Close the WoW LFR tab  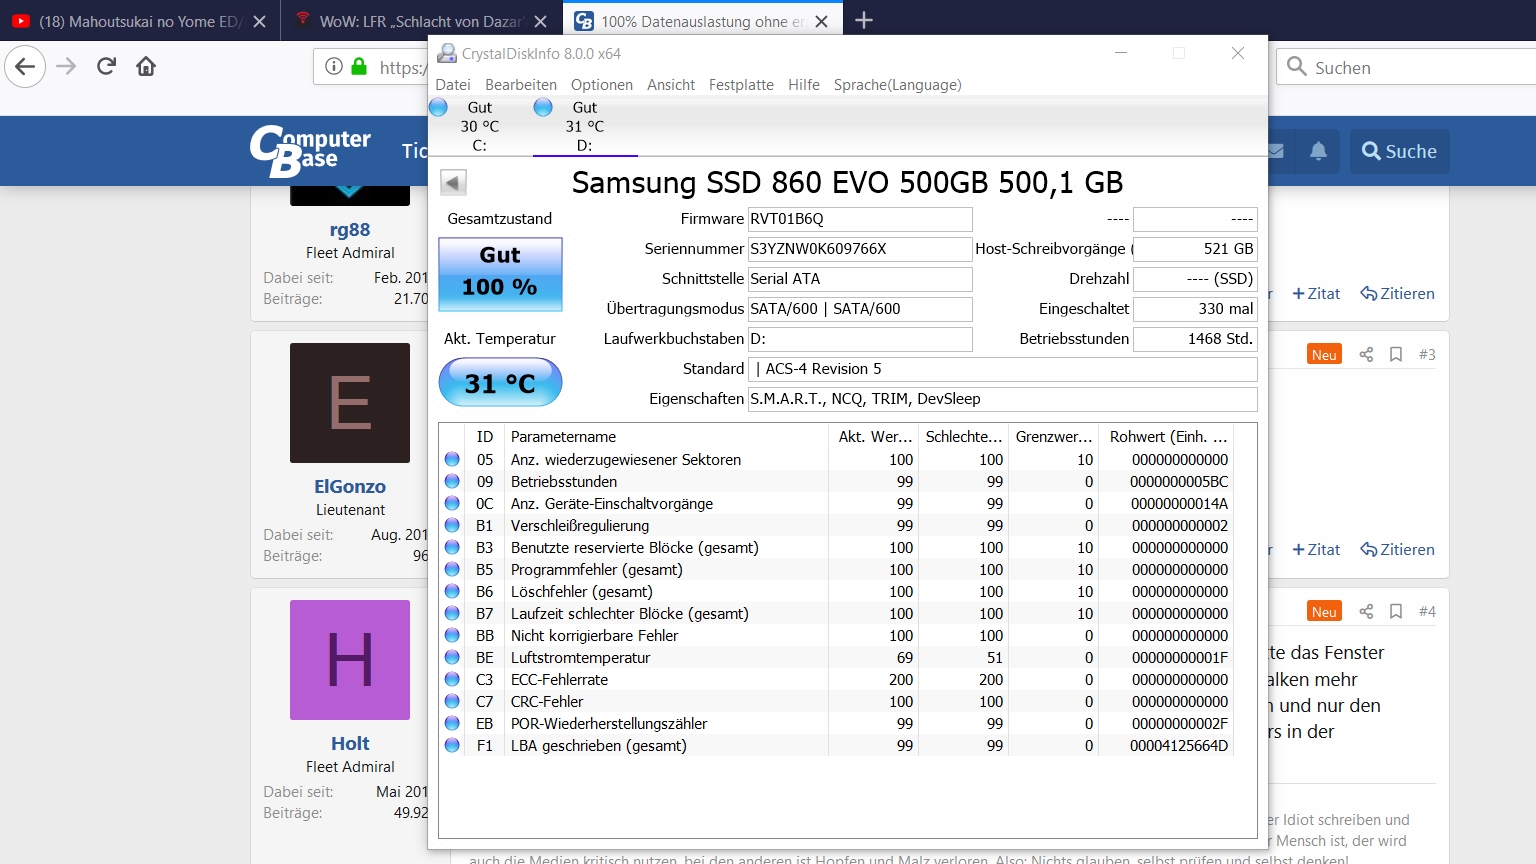540,21
